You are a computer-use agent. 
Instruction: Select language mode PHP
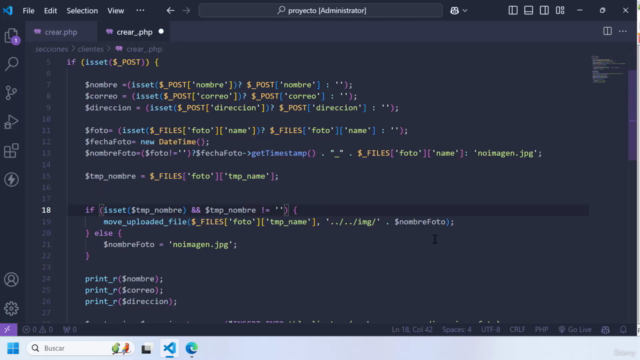pyautogui.click(x=541, y=329)
